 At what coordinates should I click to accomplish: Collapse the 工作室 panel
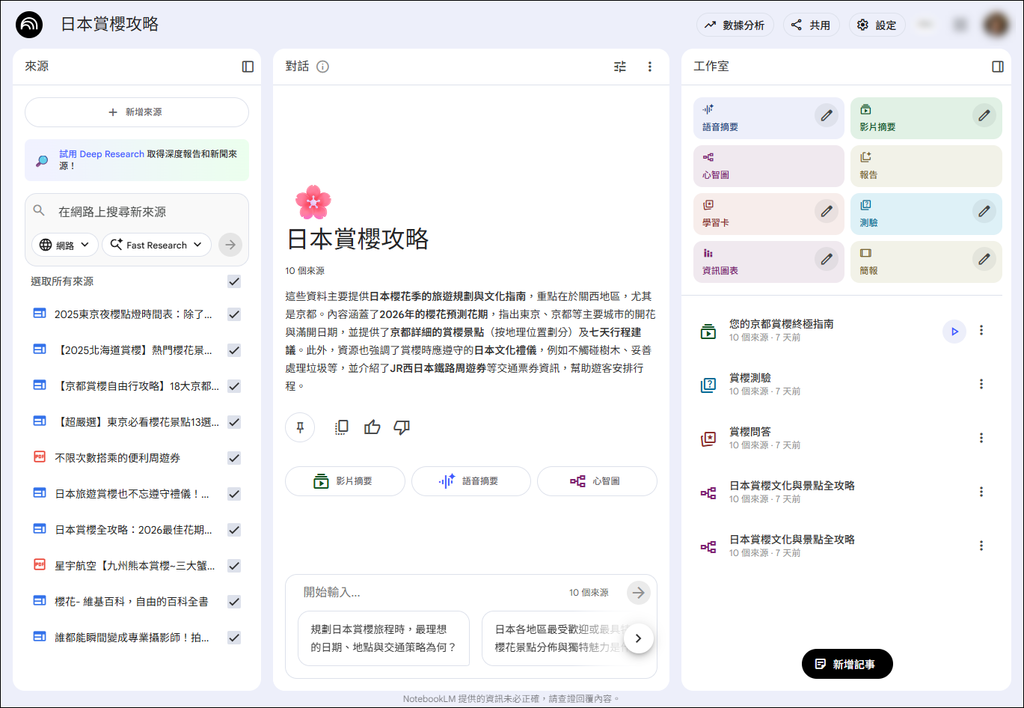tap(997, 66)
